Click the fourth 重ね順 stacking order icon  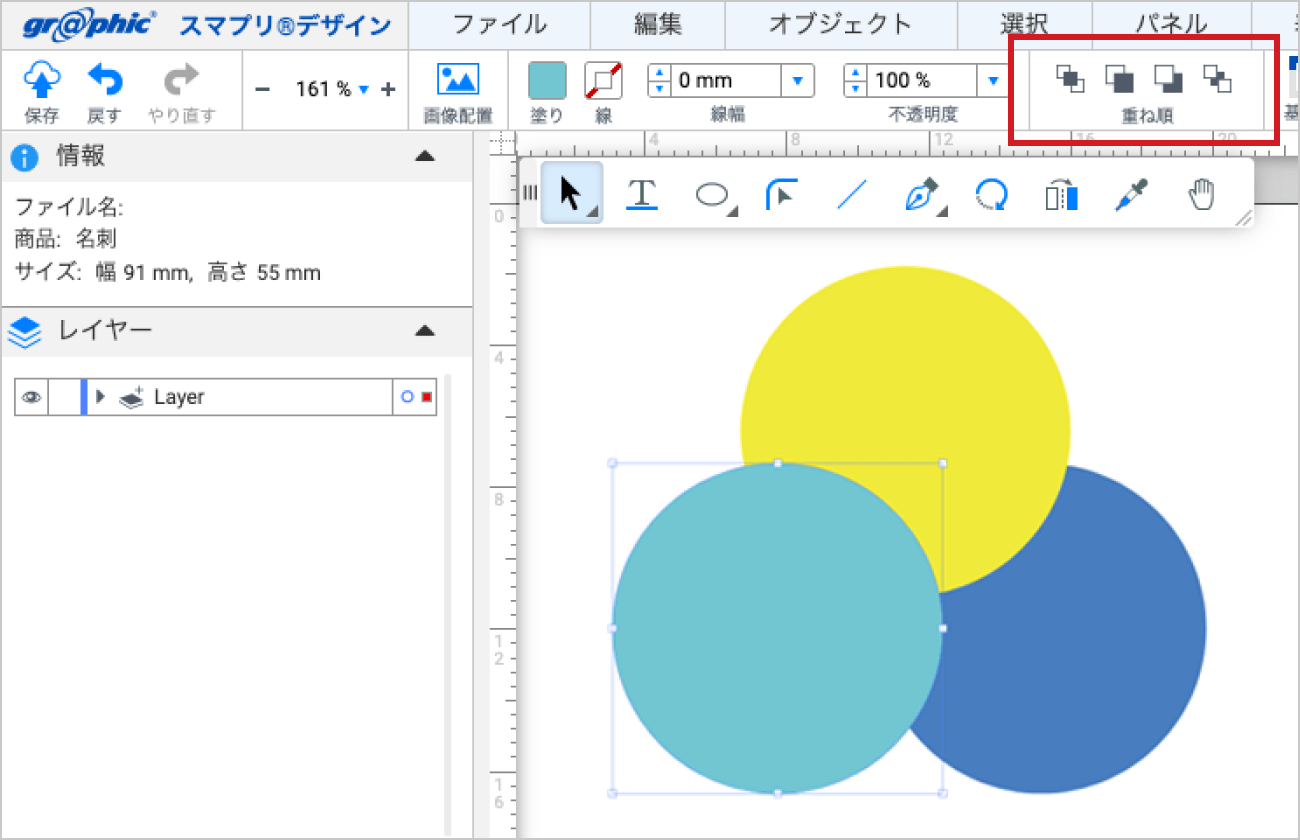tap(1217, 78)
